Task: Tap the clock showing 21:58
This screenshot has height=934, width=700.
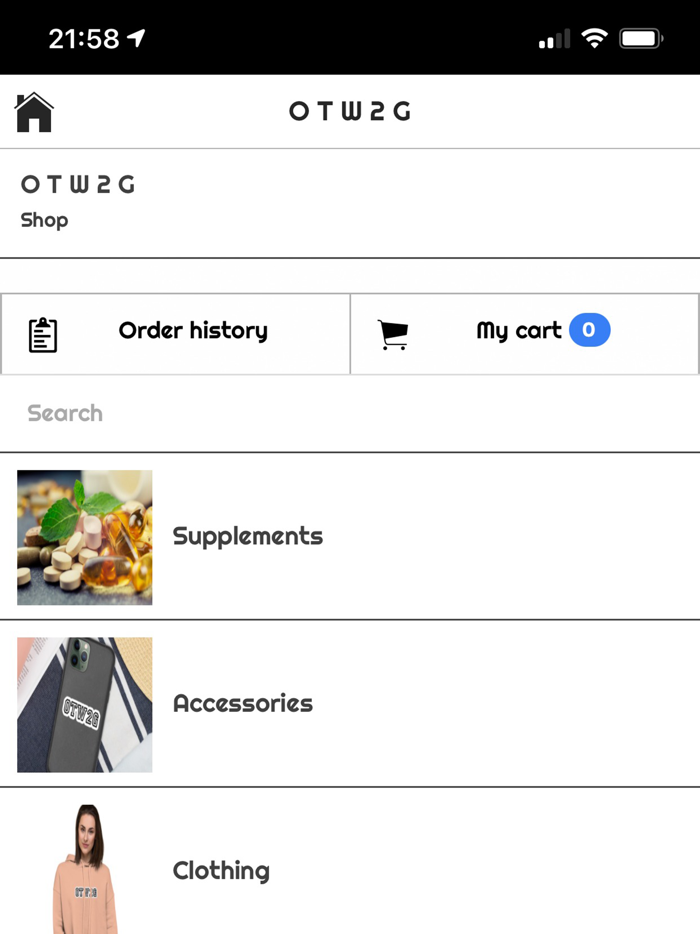Action: coord(83,39)
